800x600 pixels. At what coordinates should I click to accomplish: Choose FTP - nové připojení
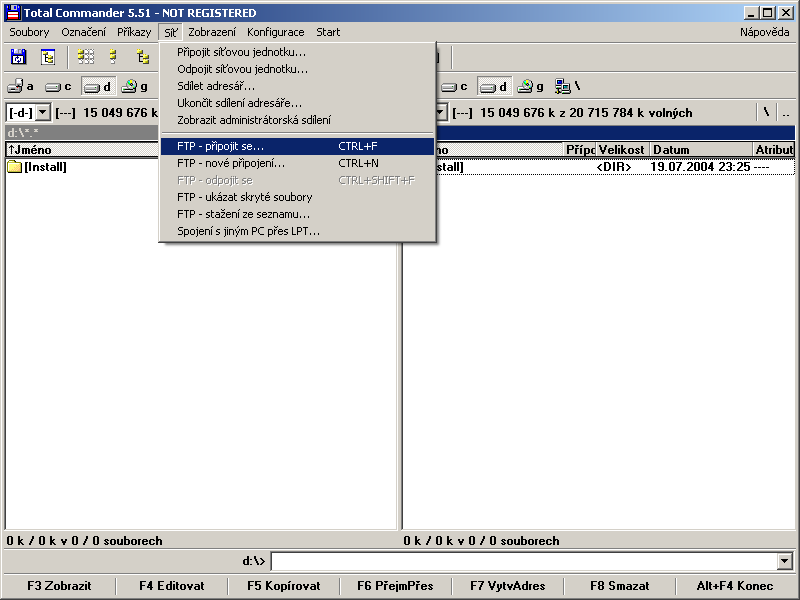tap(298, 163)
